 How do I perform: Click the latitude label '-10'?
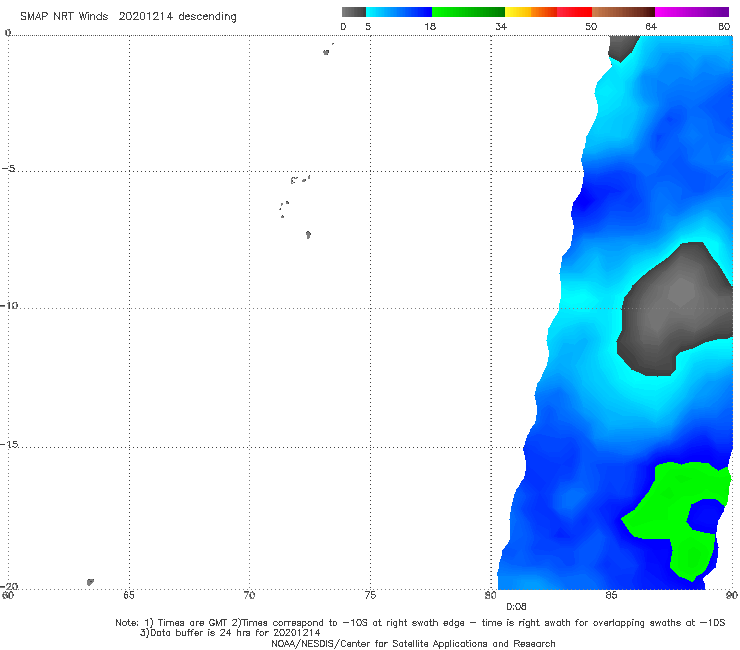click(9, 305)
